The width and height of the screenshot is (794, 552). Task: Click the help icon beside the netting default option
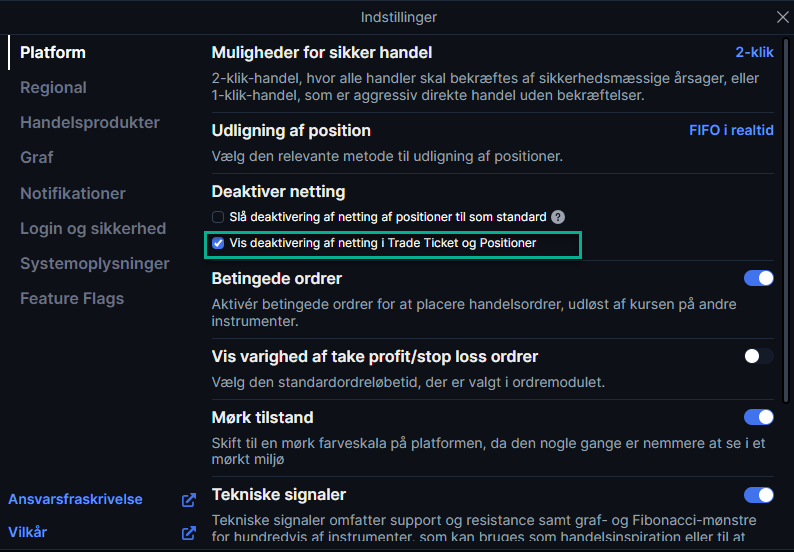(x=558, y=217)
